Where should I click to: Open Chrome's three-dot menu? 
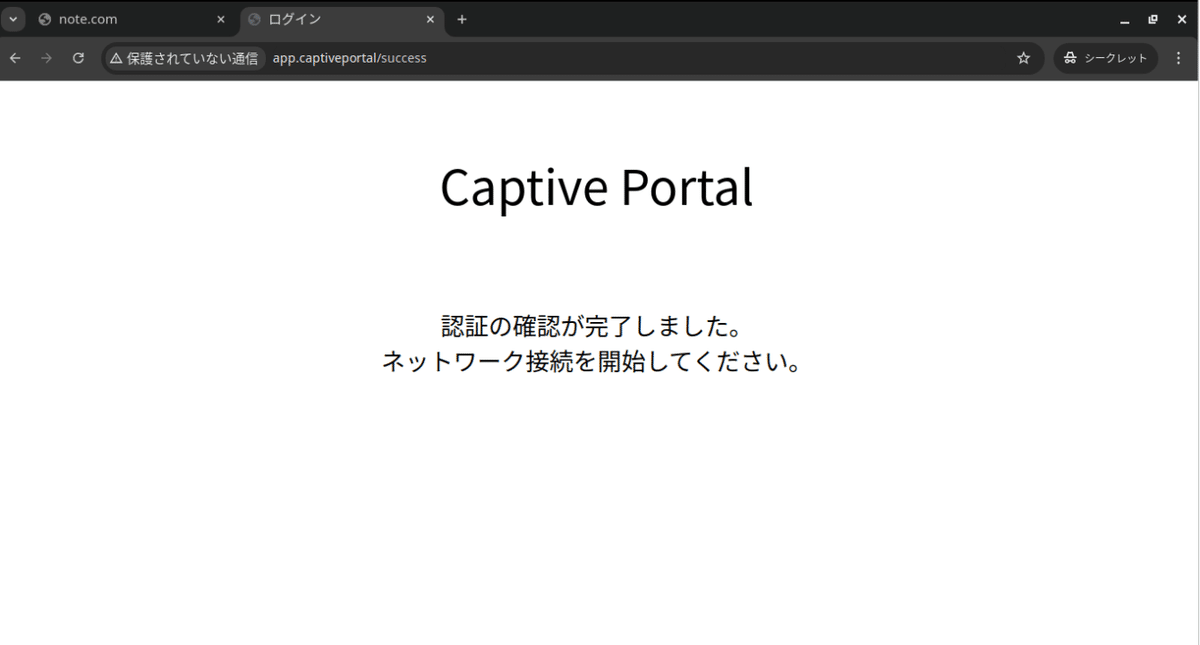click(1180, 58)
